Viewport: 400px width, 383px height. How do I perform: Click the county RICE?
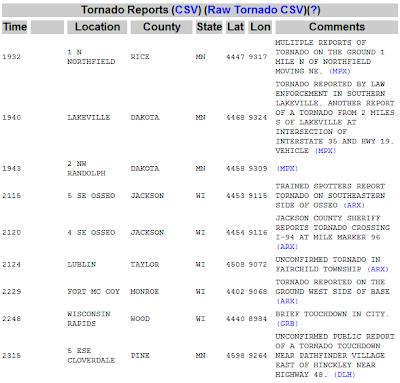tap(140, 57)
